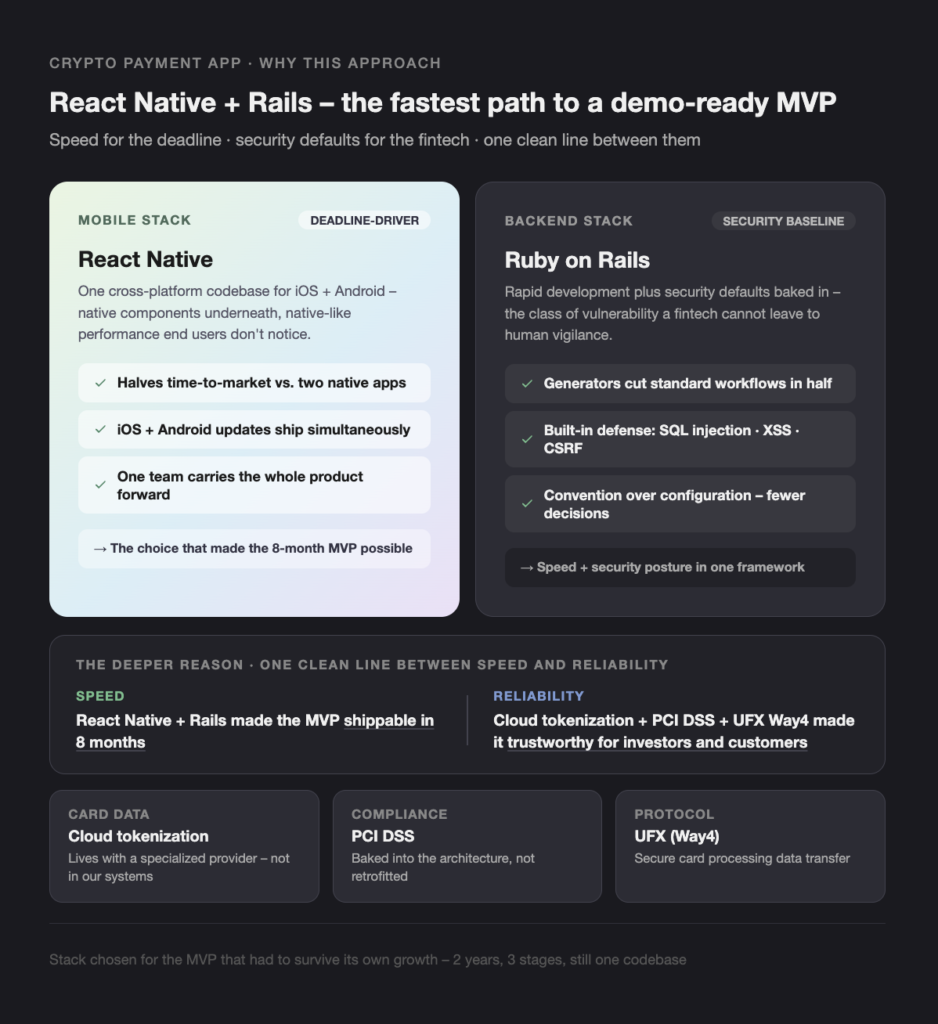938x1024 pixels.
Task: Click the 'One cross-platform codebase' description paragraph
Action: 237,312
